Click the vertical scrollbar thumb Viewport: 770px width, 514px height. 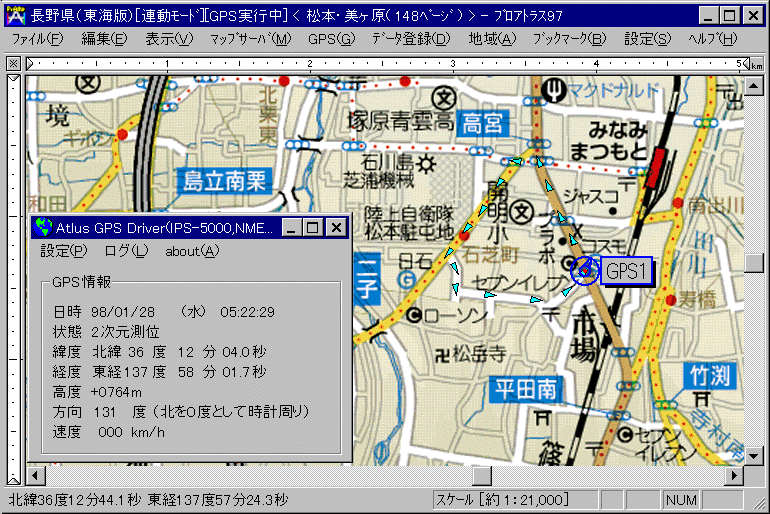753,263
